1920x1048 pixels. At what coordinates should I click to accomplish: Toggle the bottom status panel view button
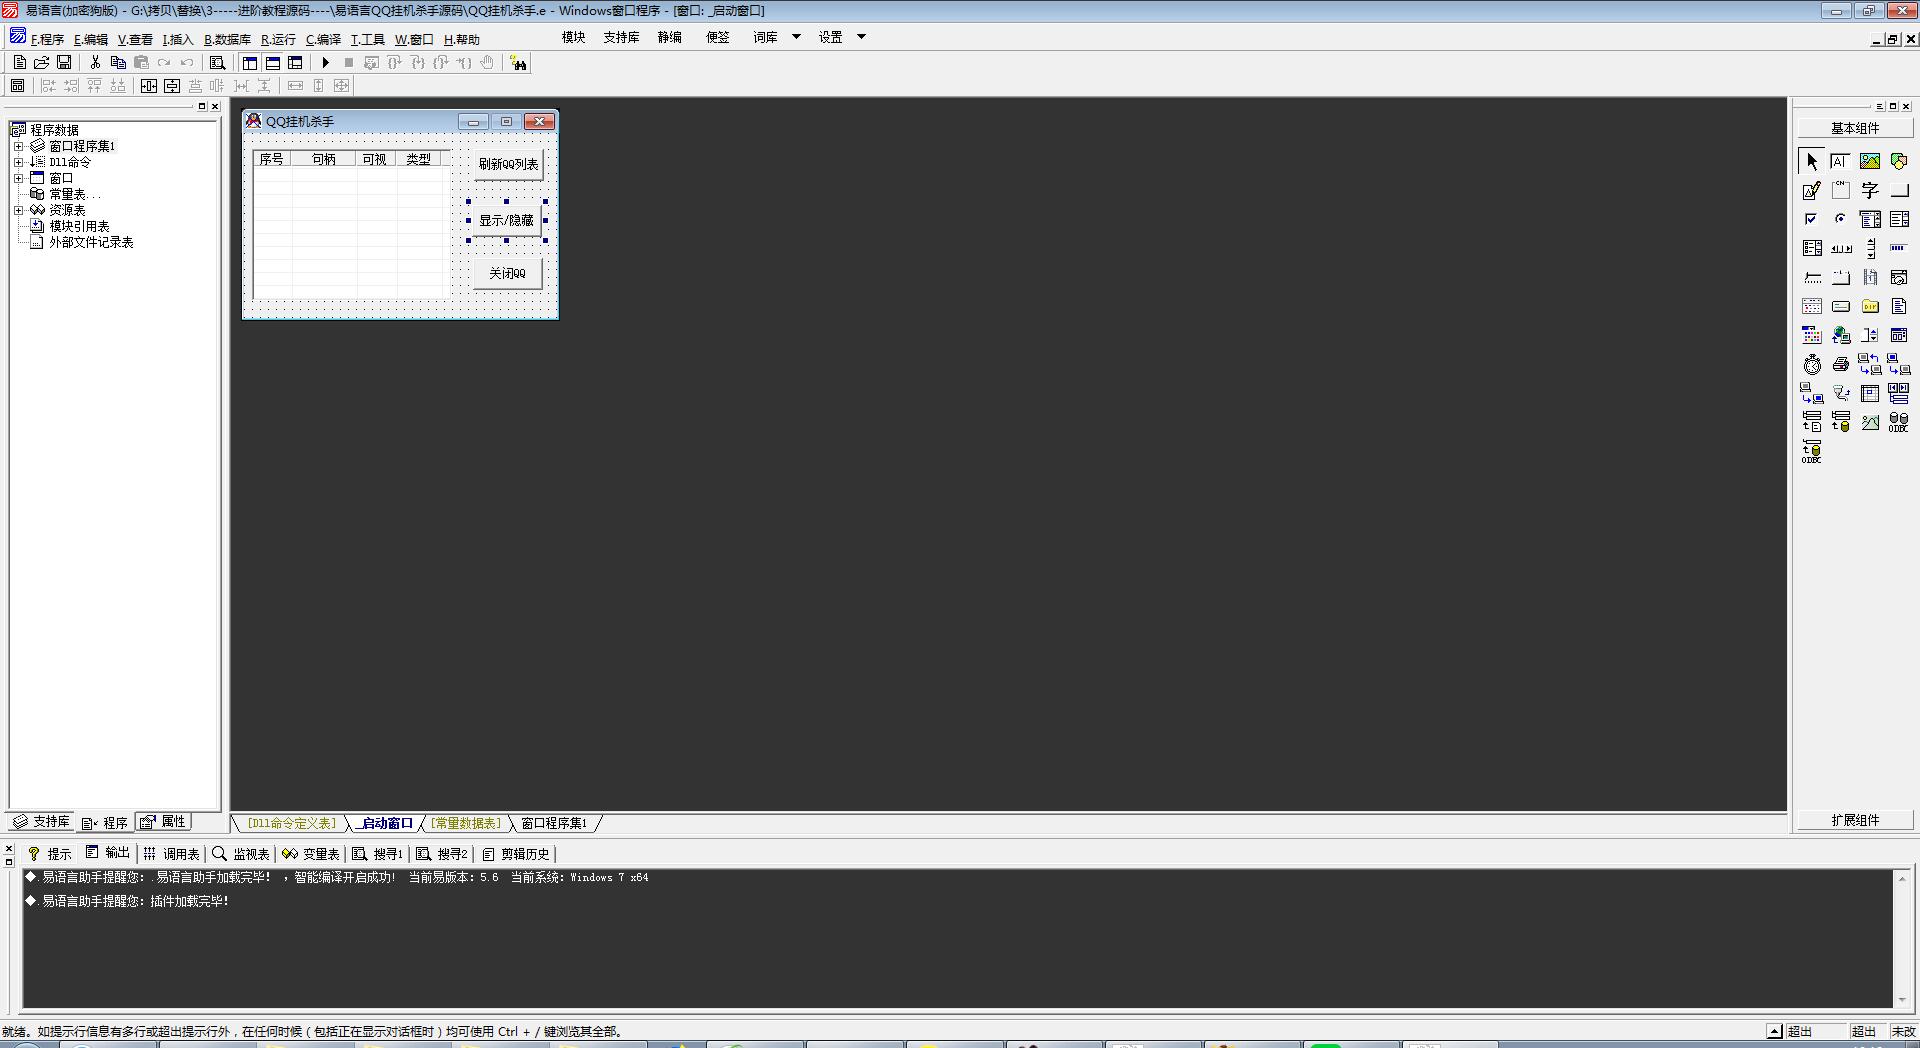(x=272, y=63)
